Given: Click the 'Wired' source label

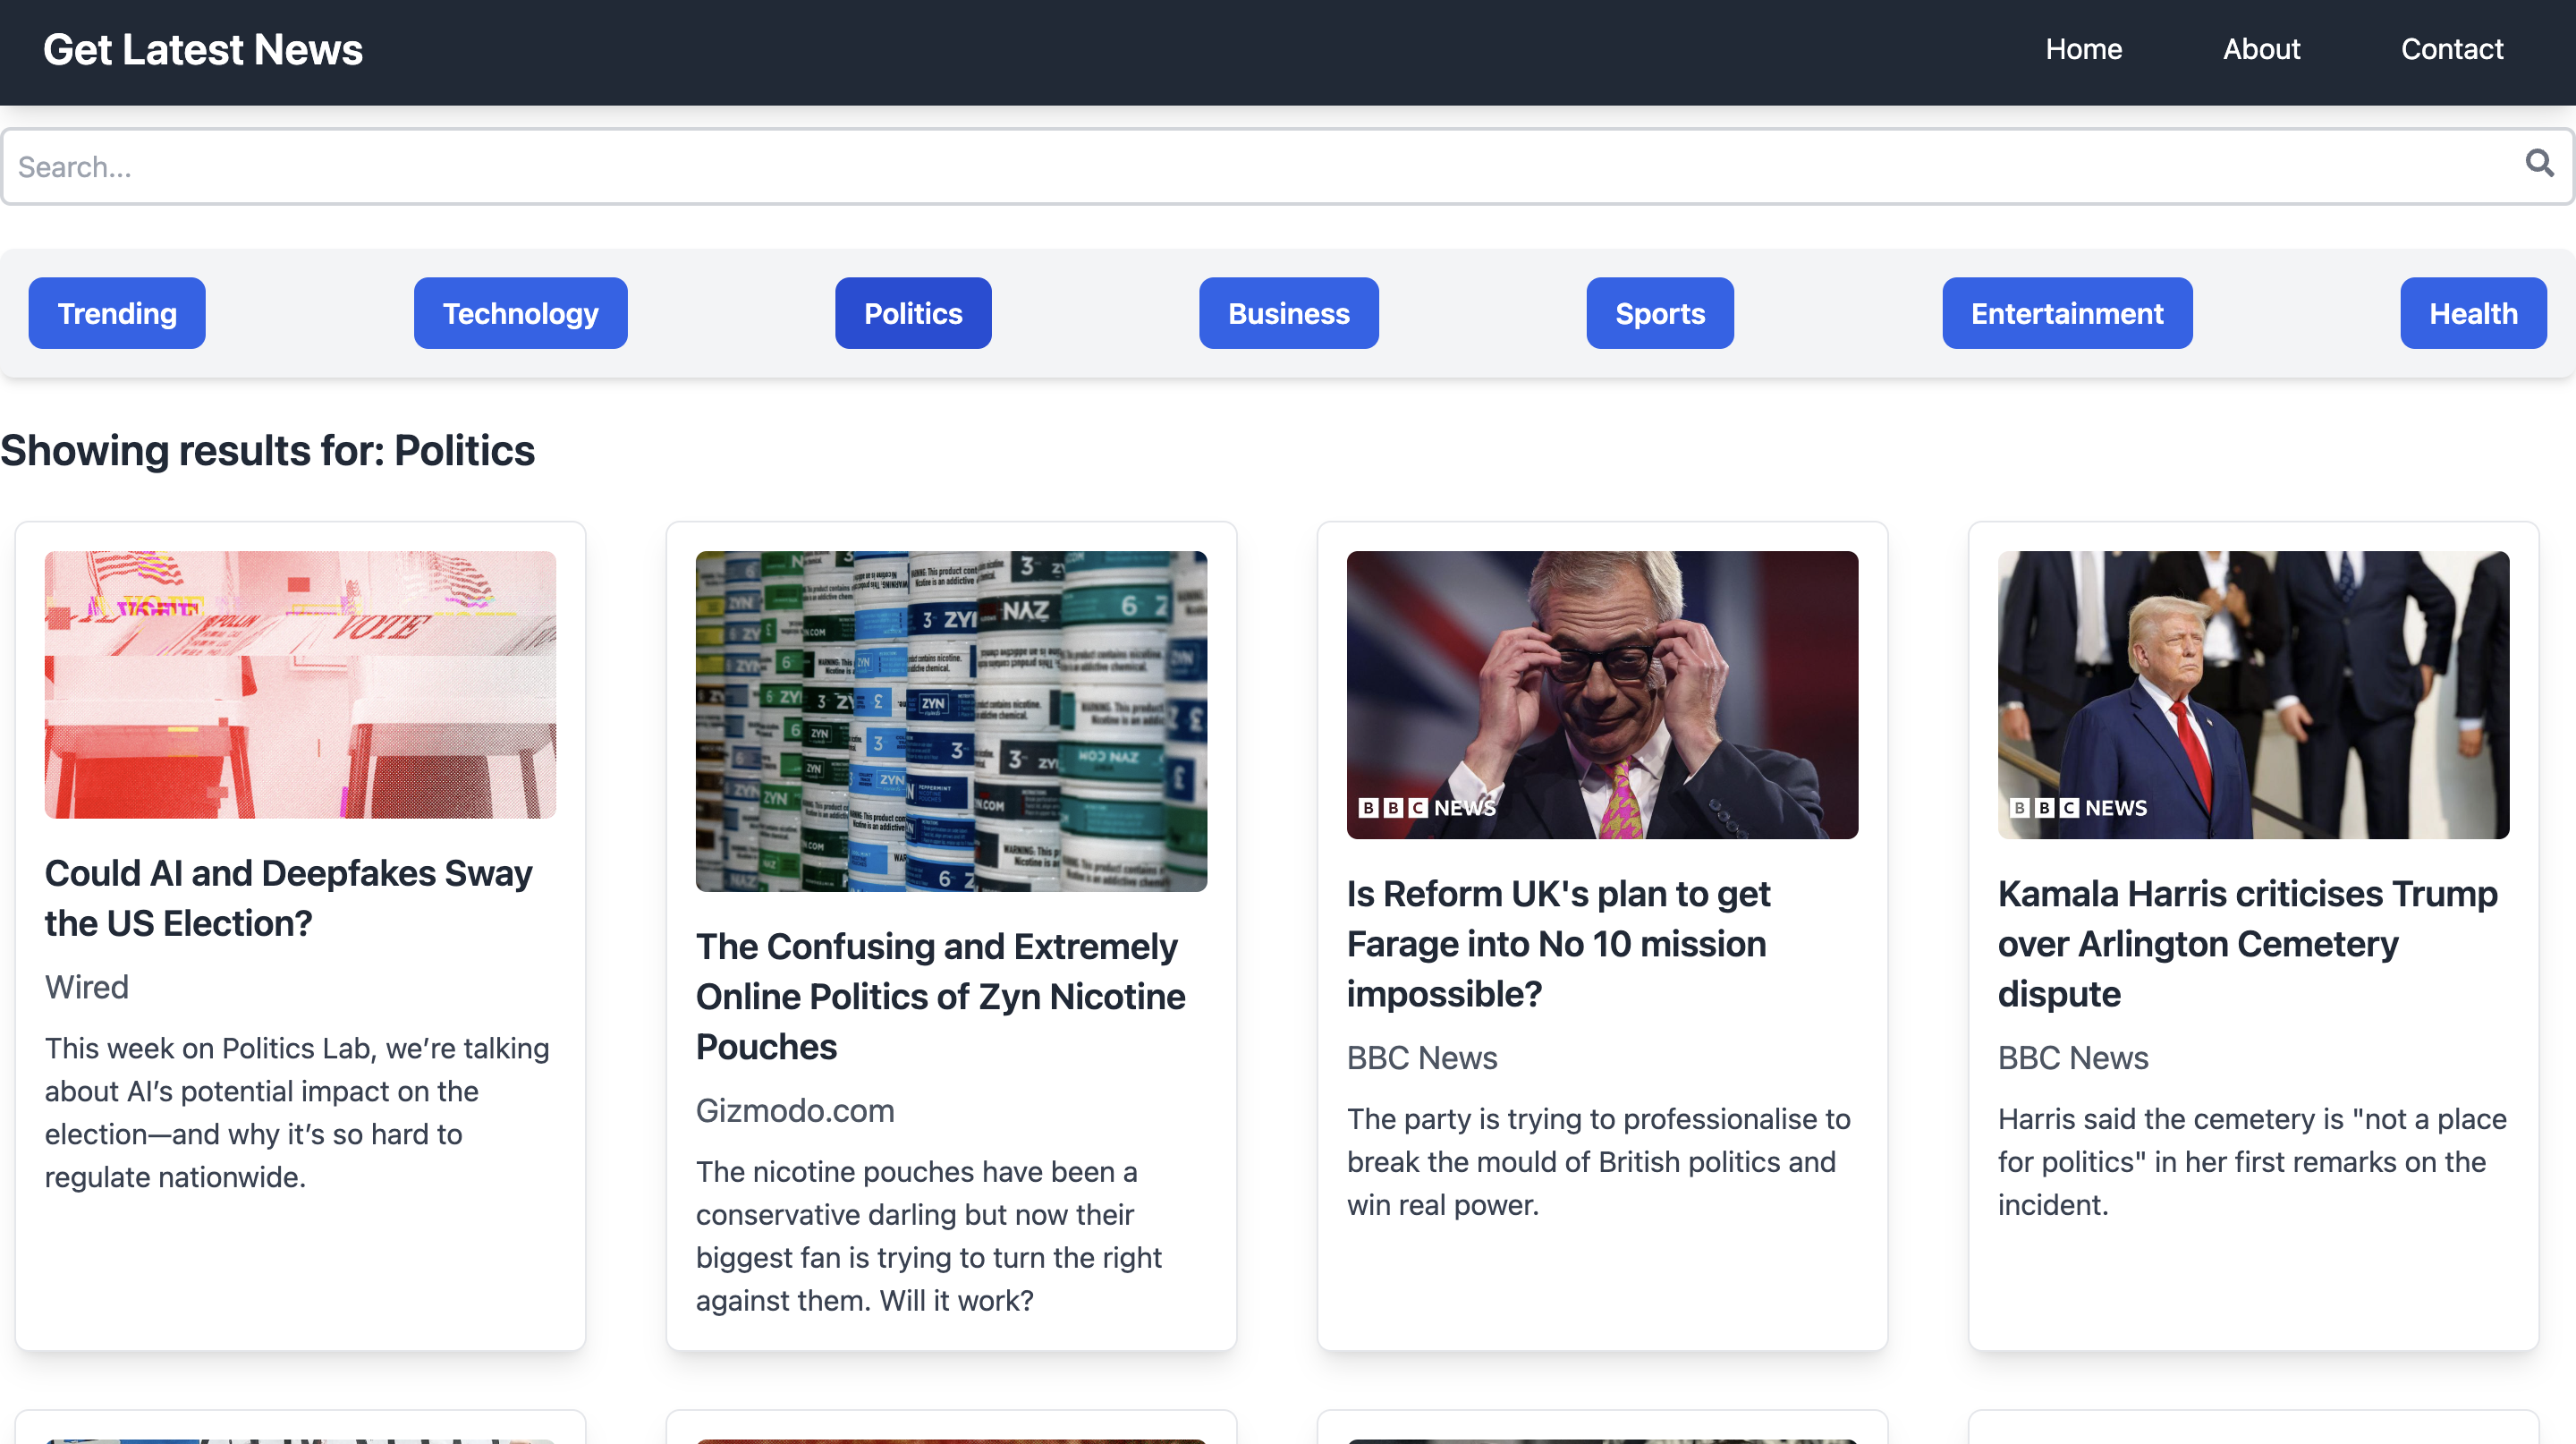Looking at the screenshot, I should pyautogui.click(x=87, y=987).
